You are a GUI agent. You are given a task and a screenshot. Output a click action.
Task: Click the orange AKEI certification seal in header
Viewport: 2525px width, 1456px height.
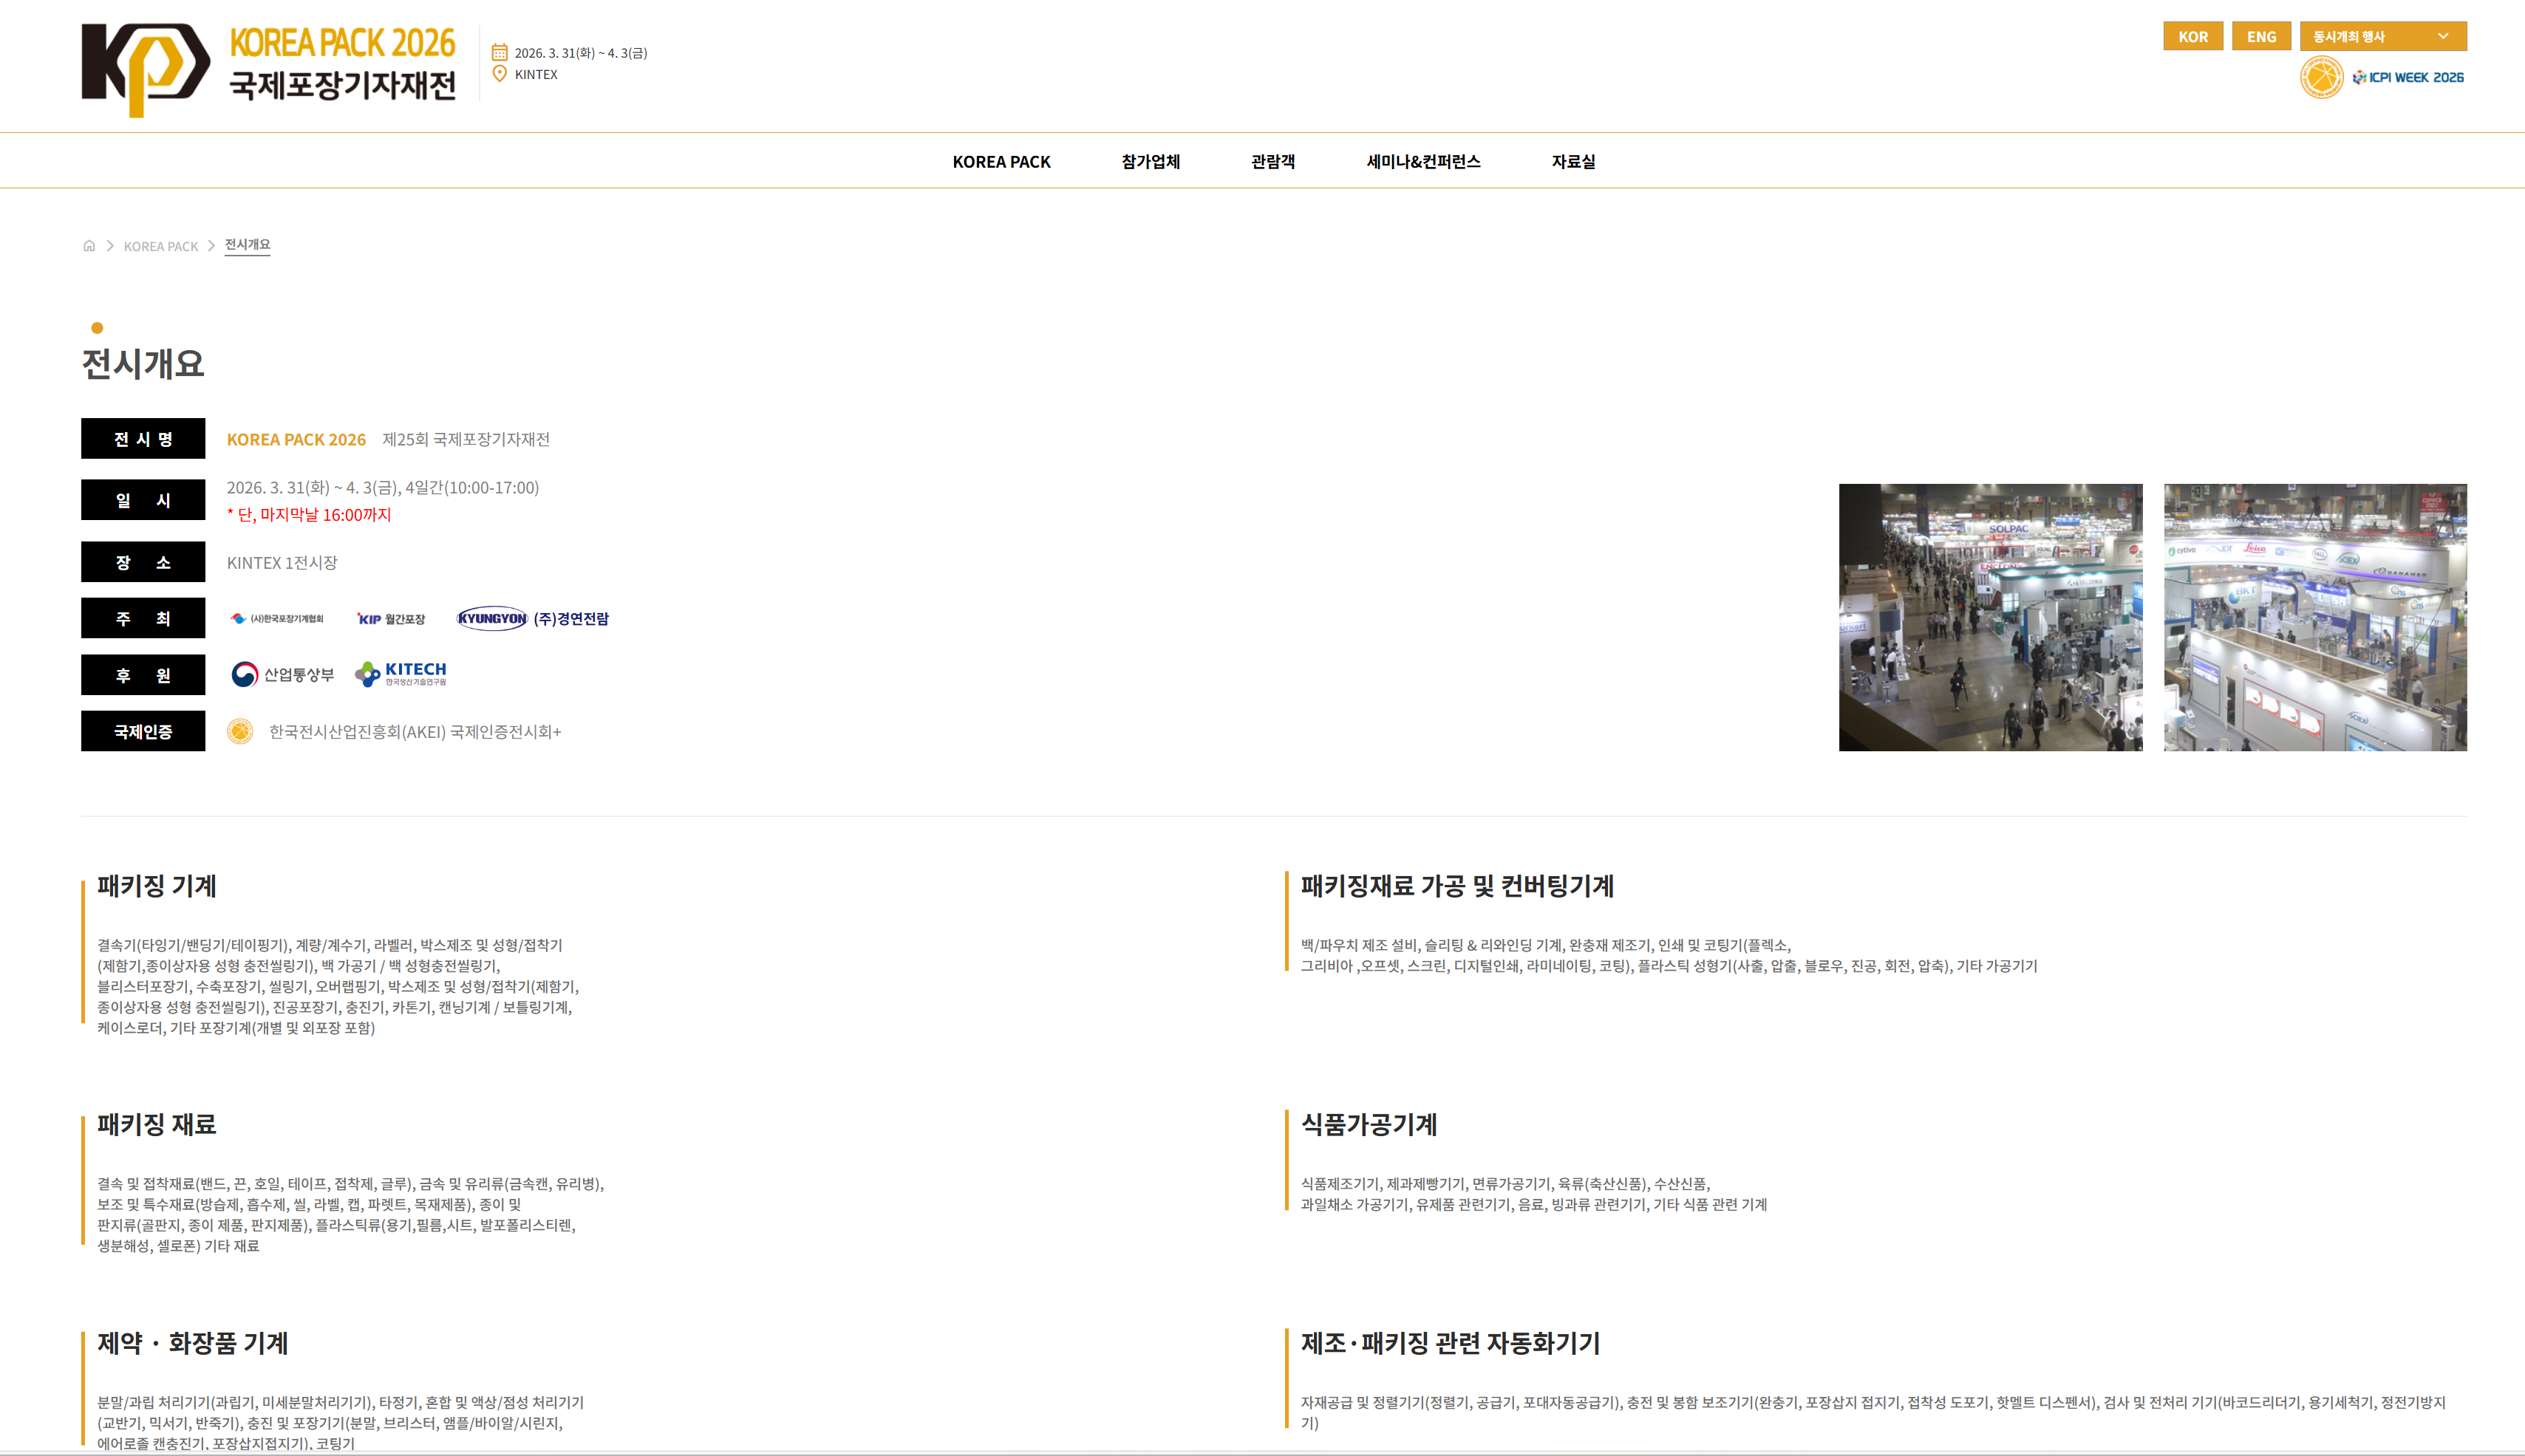point(2321,77)
